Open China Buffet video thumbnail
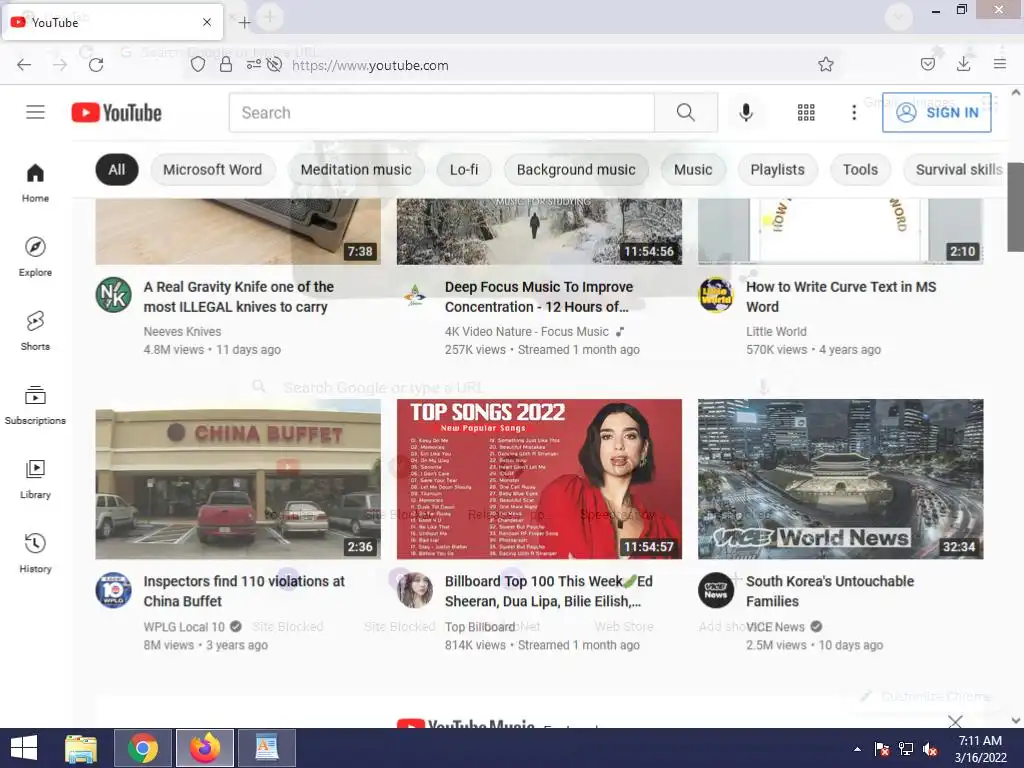This screenshot has width=1024, height=768. [238, 479]
